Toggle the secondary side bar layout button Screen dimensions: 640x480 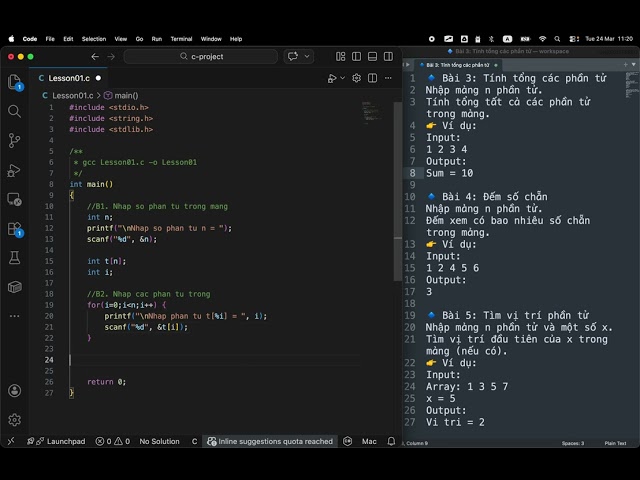tap(388, 56)
